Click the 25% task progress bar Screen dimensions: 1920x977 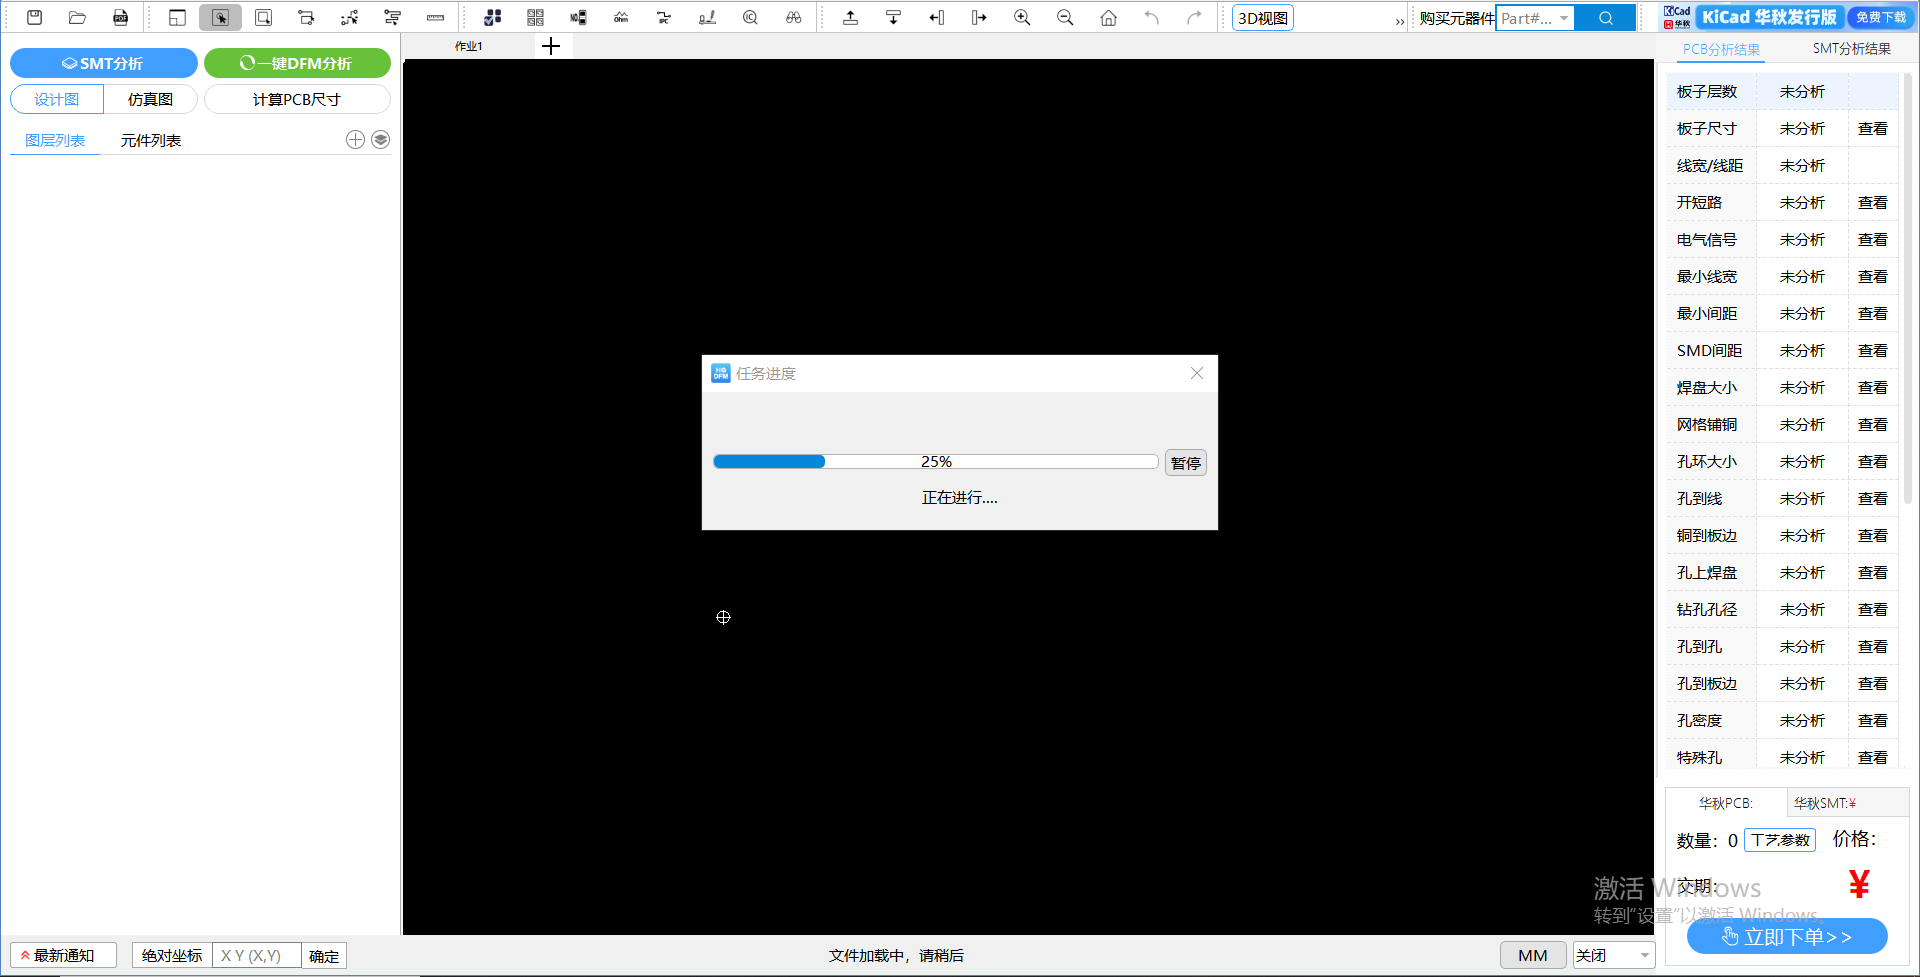coord(935,461)
